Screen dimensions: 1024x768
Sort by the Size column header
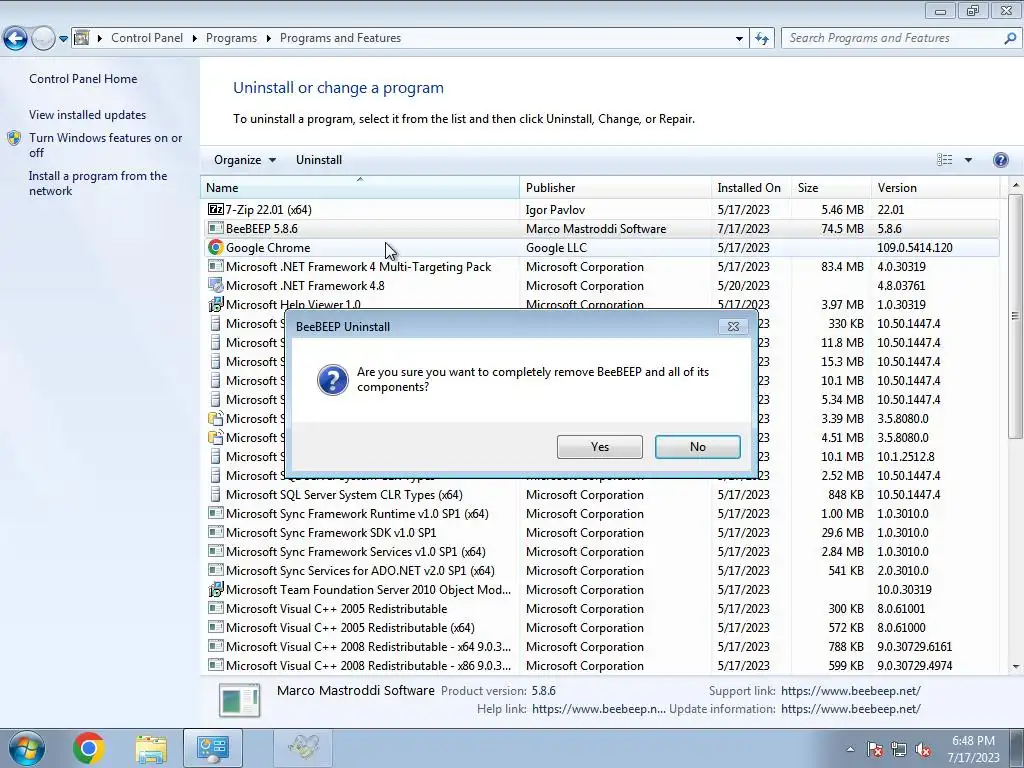[831, 187]
